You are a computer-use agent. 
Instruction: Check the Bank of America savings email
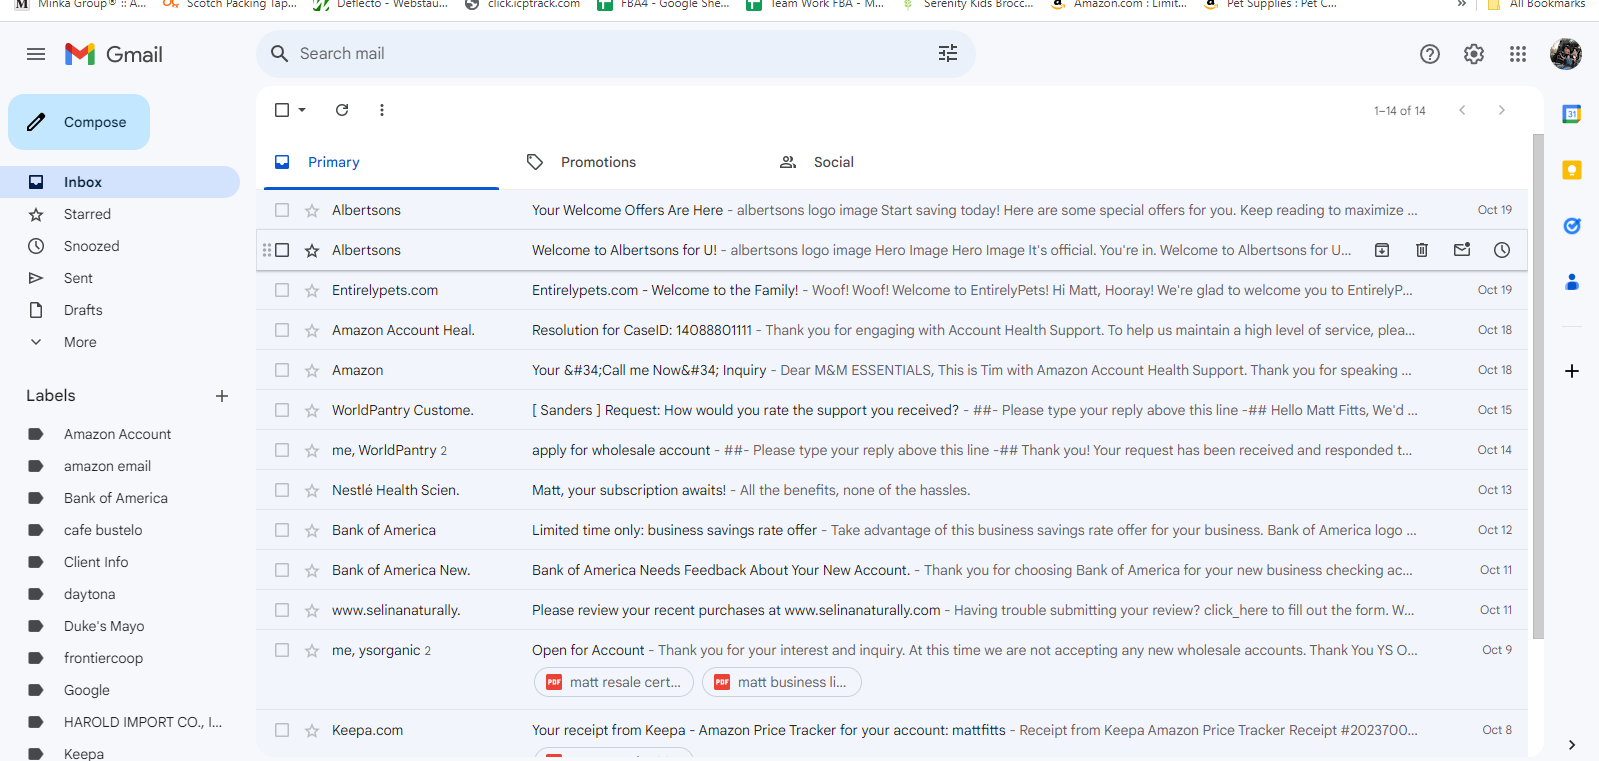point(282,530)
